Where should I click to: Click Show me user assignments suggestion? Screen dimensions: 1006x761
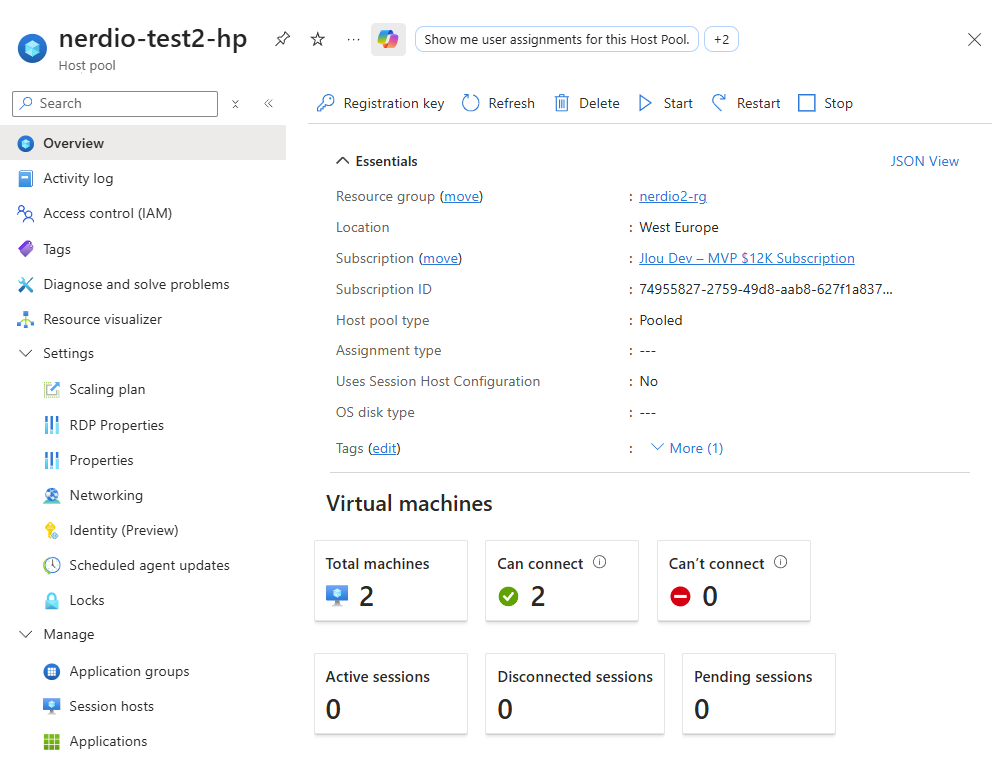[556, 39]
